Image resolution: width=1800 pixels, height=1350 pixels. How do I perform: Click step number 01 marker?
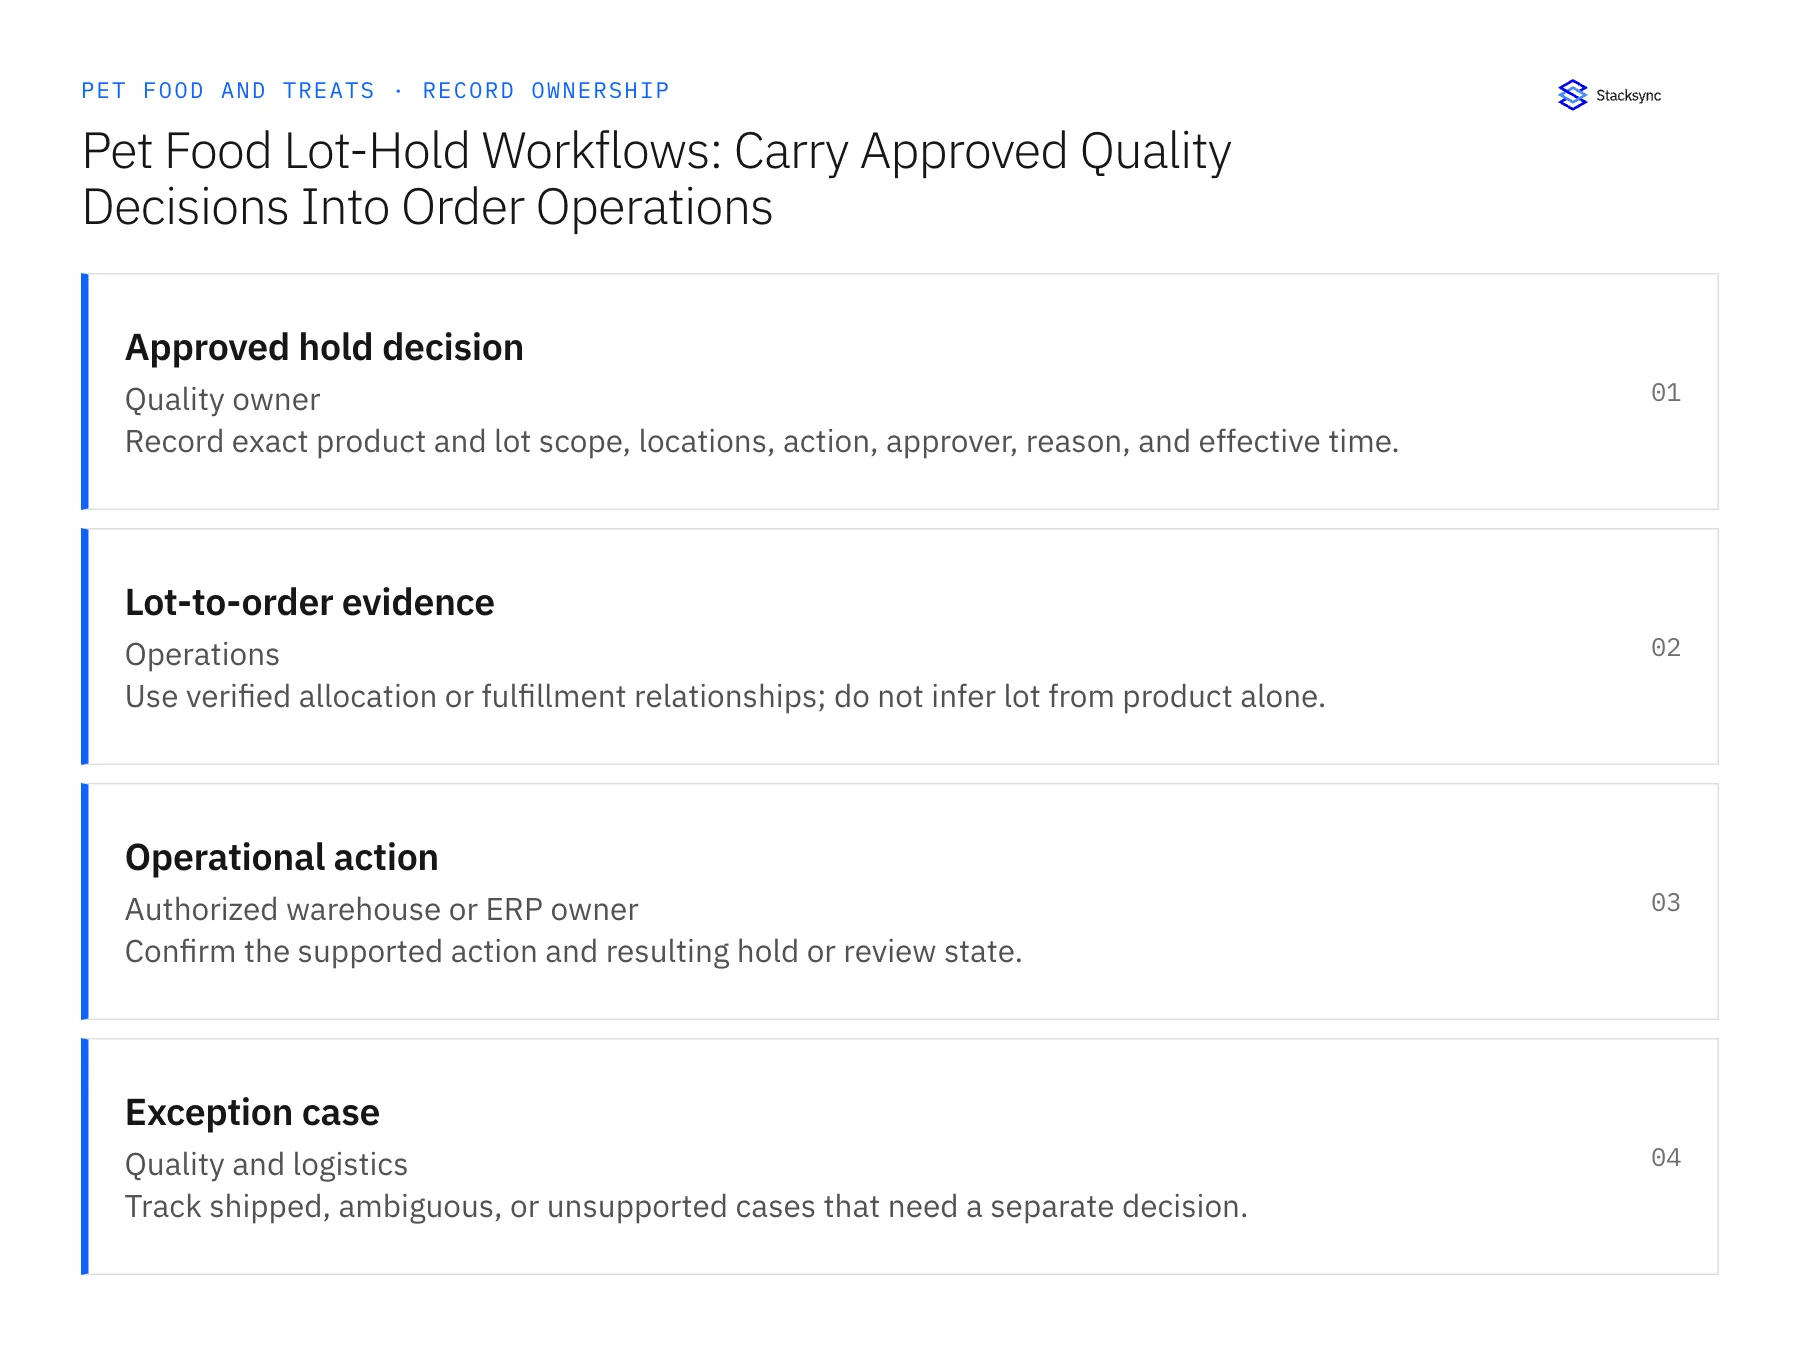pos(1666,392)
